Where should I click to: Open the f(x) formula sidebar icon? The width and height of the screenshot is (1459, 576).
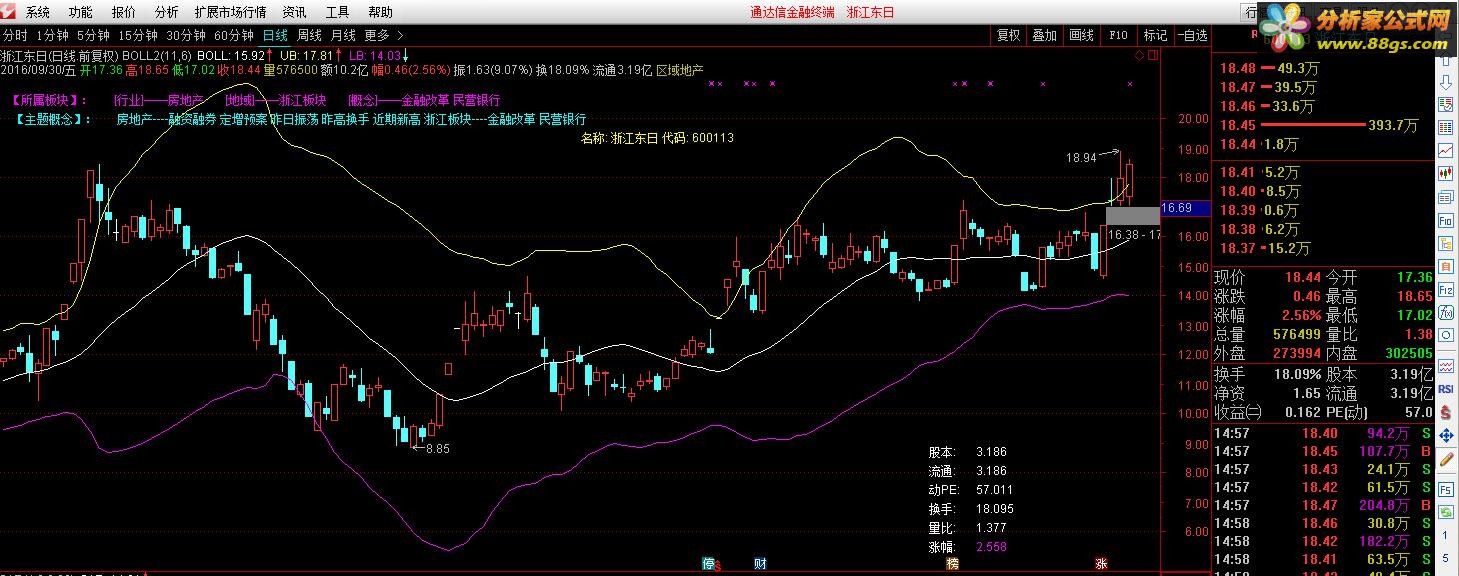(x=1445, y=312)
